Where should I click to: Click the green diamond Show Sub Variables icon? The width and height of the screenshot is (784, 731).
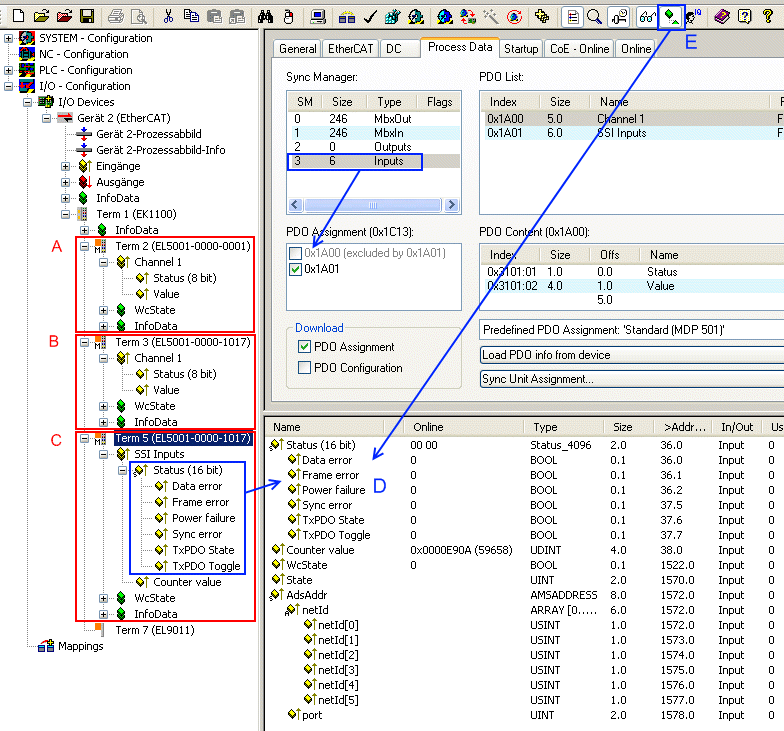coord(670,18)
